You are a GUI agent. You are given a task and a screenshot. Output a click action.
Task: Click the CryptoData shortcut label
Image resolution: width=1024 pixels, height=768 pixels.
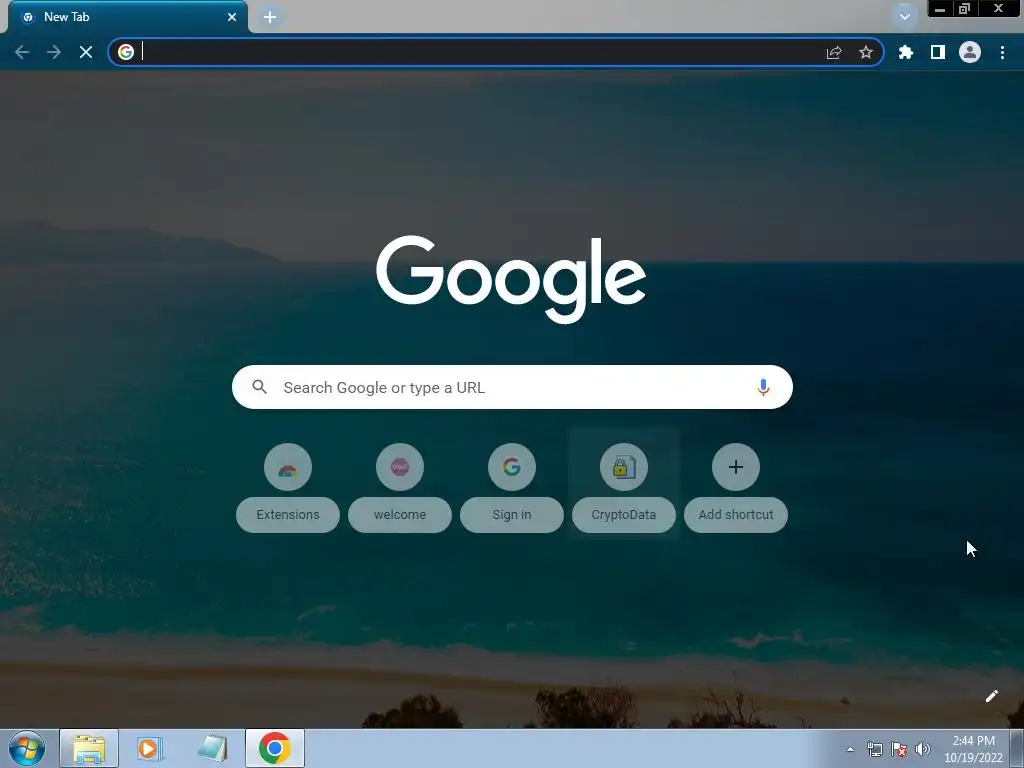[x=624, y=515]
